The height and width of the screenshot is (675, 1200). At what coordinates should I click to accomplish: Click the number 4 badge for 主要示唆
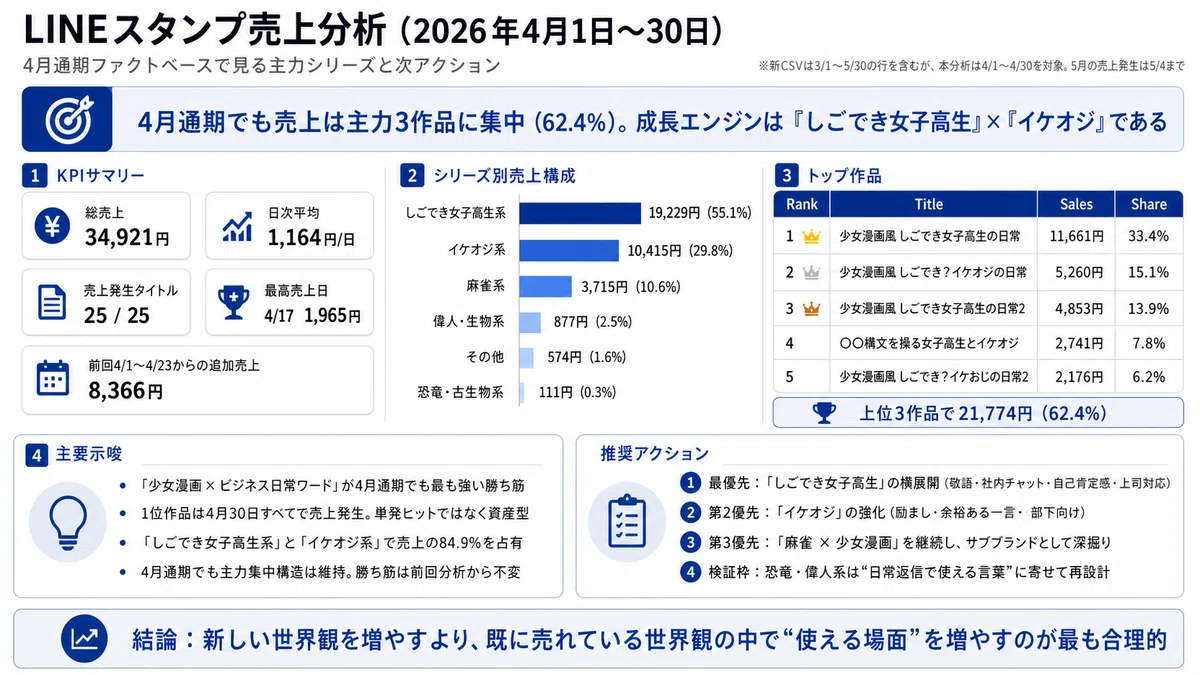[35, 455]
